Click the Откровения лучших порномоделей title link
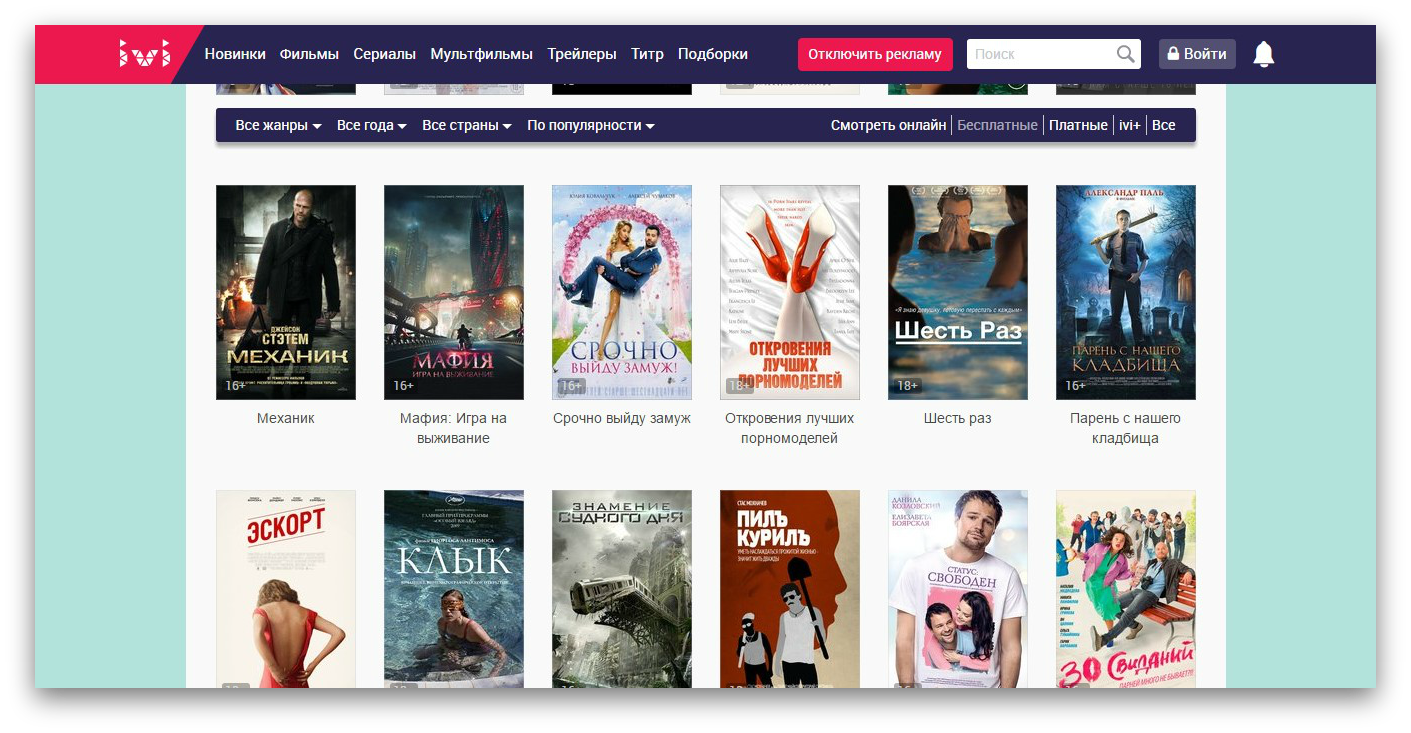 coord(790,428)
